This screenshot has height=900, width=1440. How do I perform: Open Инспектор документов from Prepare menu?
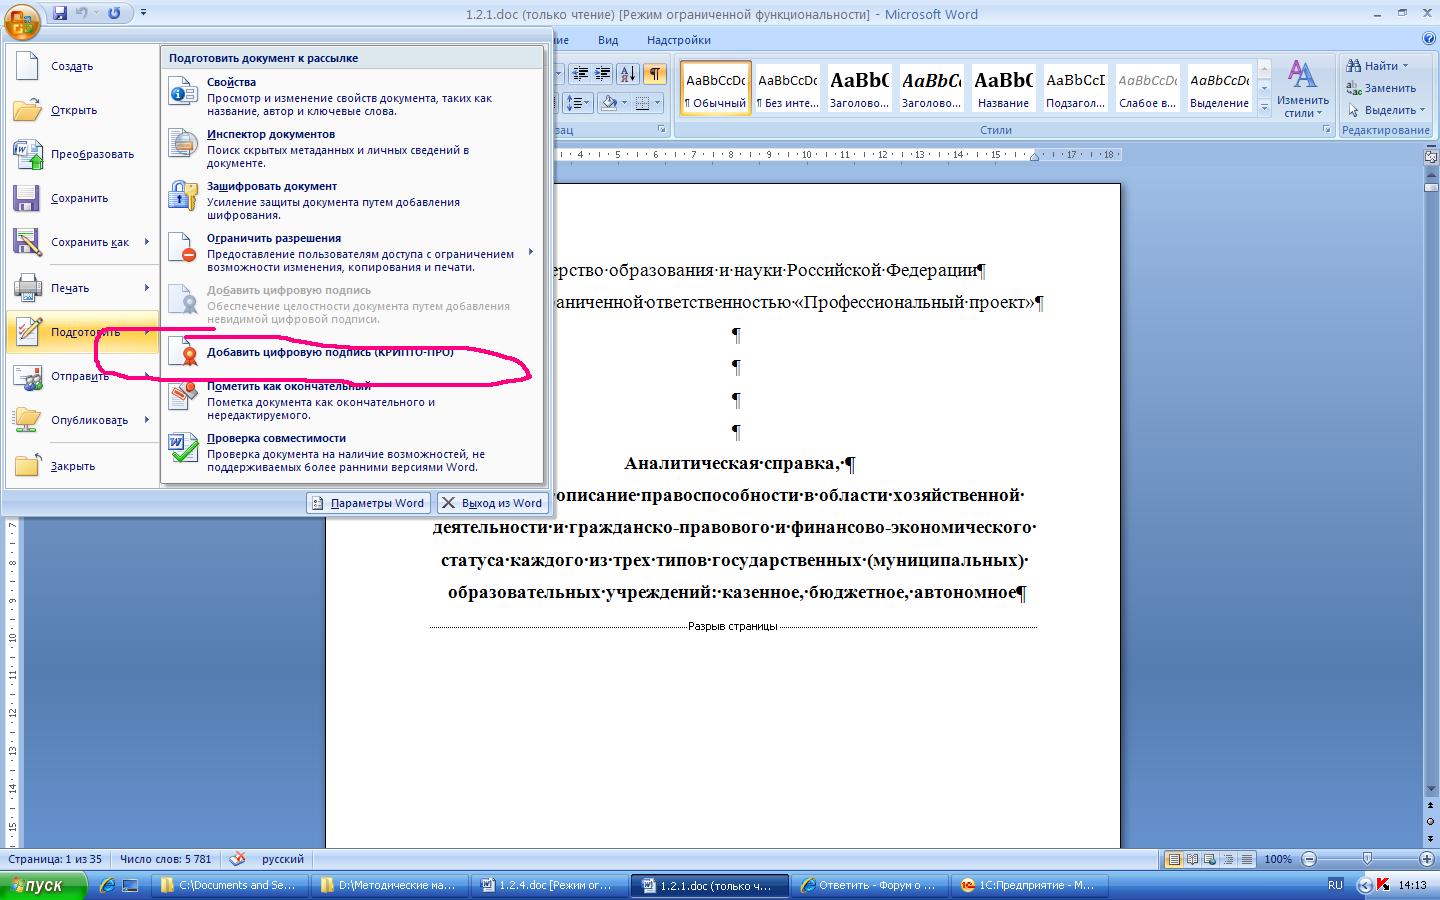pyautogui.click(x=270, y=135)
